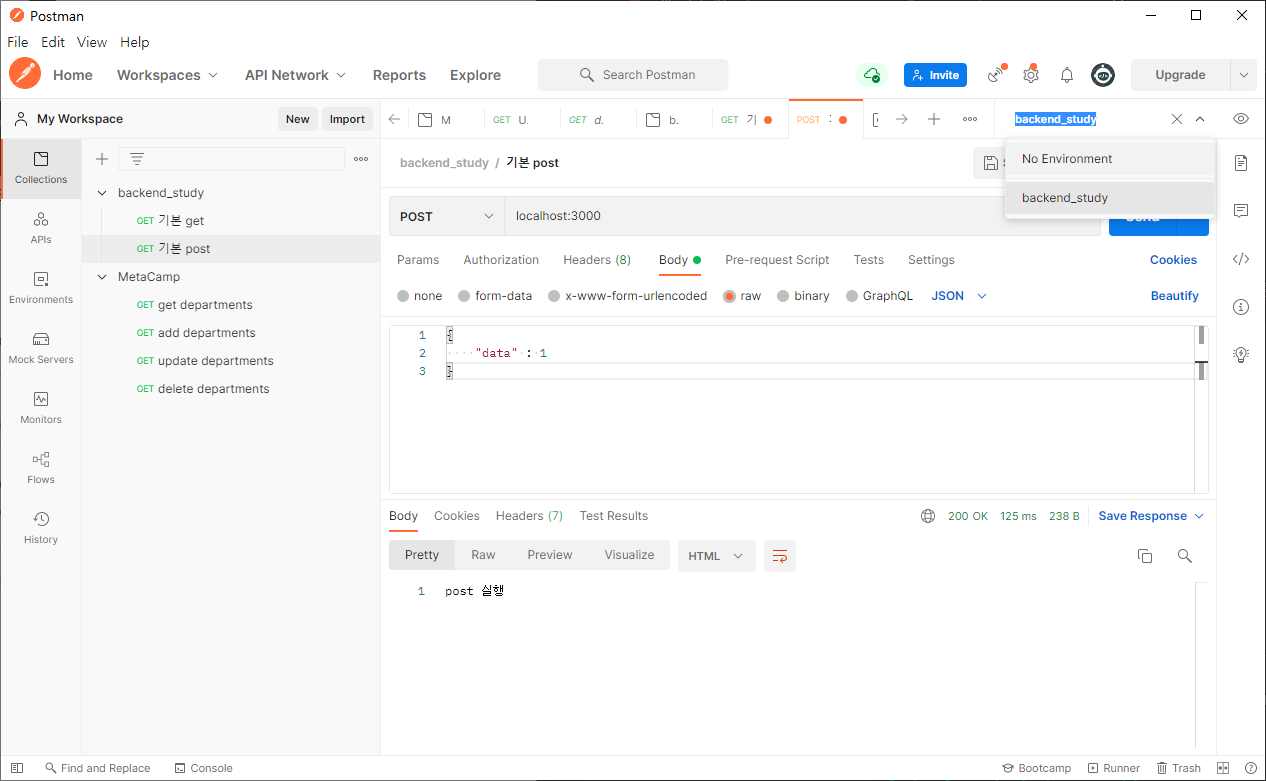Open the code snippet icon in right sidebar
The width and height of the screenshot is (1266, 781).
coord(1241,259)
